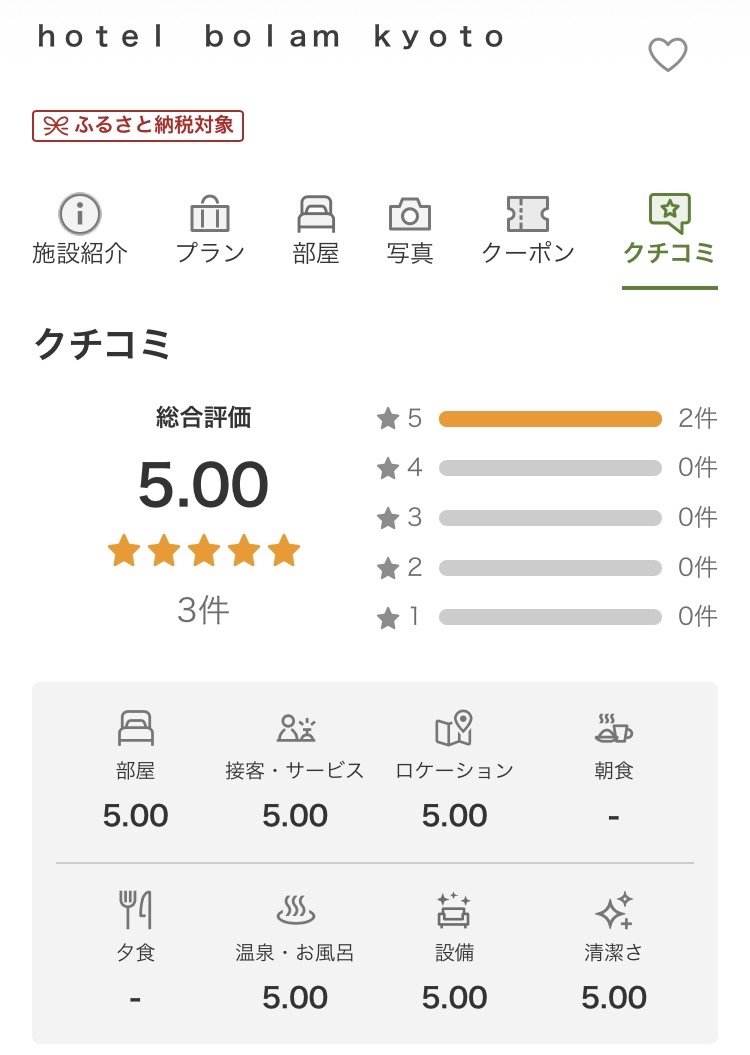Tap the heart favorite icon
Viewport: 750px width, 1055px height.
tap(668, 54)
